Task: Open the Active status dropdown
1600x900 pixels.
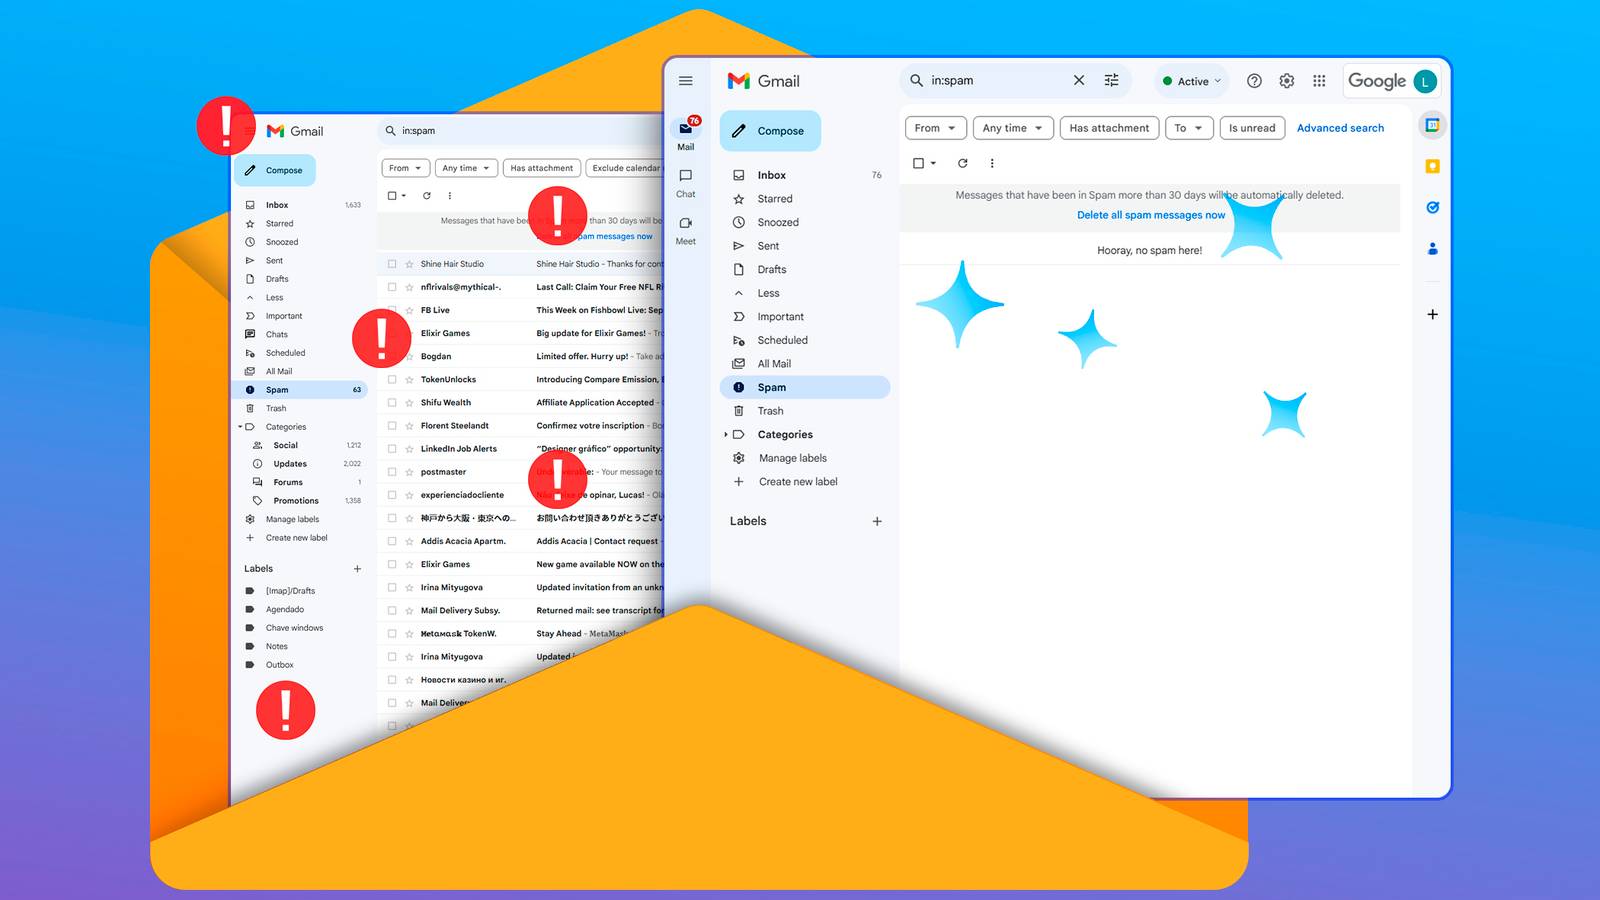Action: tap(1190, 81)
